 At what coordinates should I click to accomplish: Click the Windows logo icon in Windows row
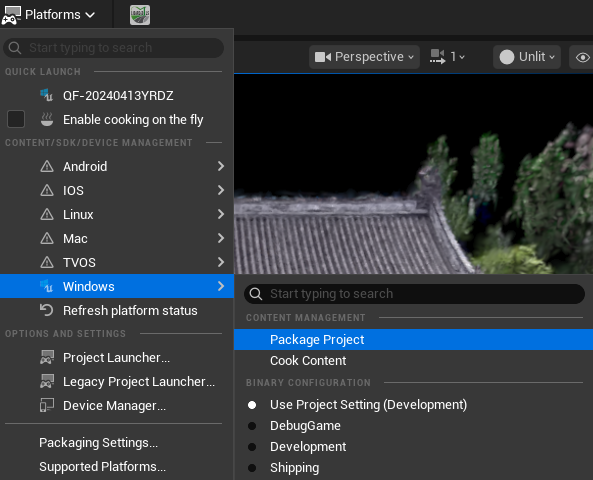pos(47,286)
